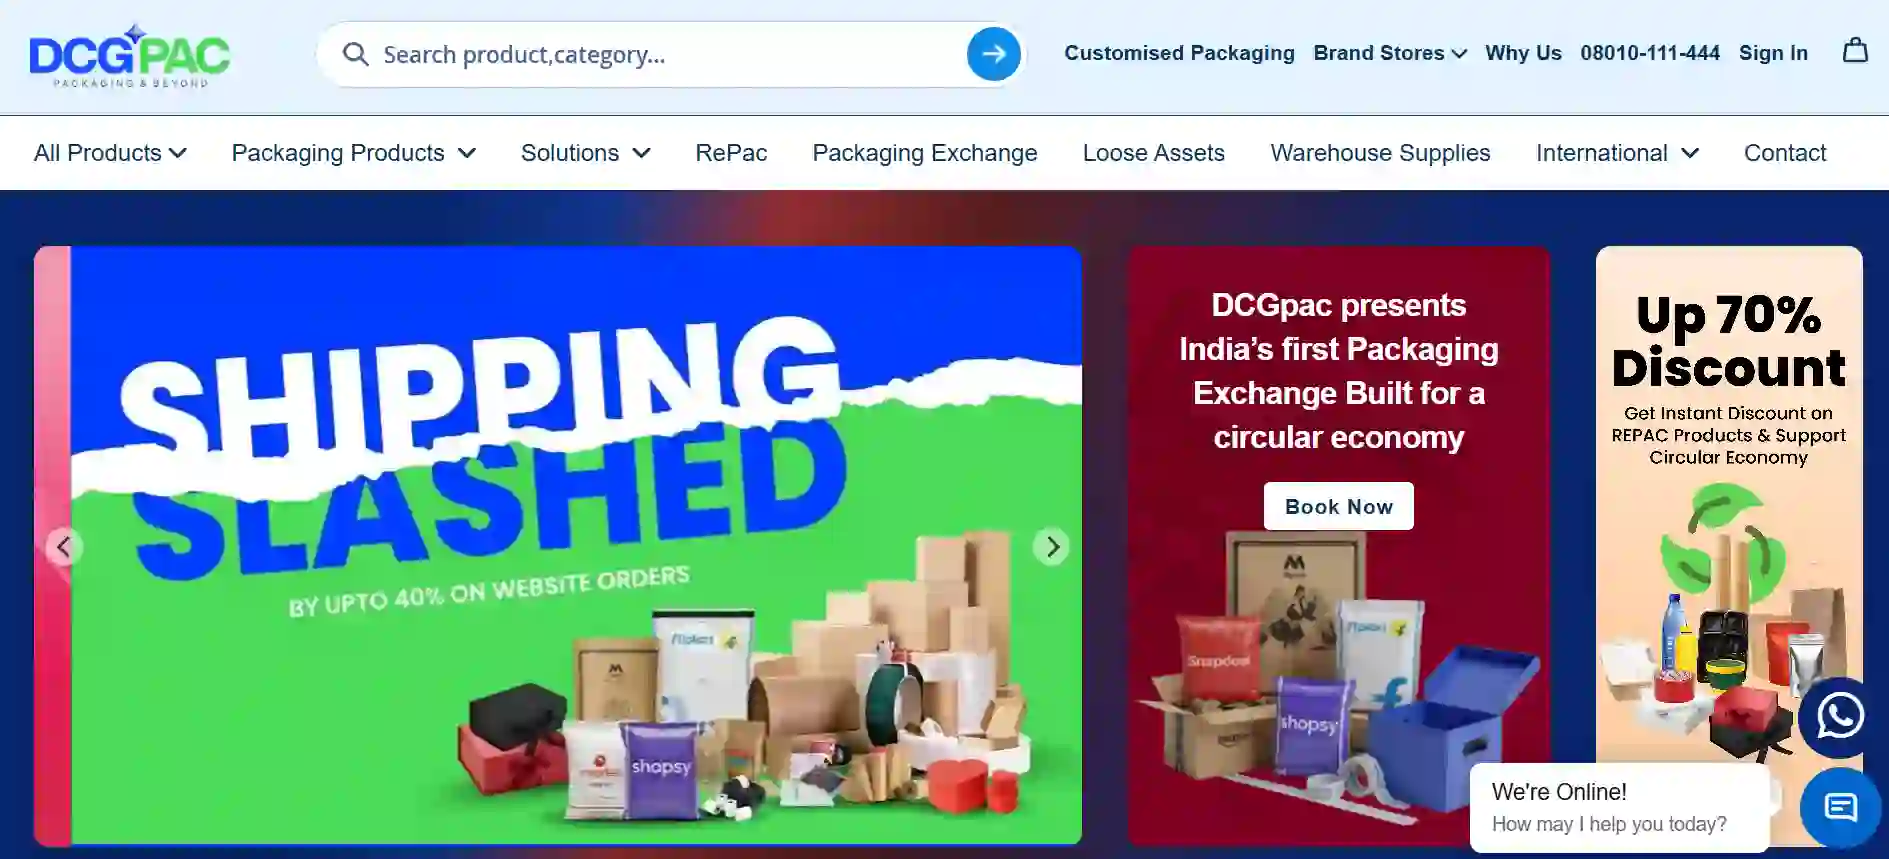
Task: Open WhatsApp chat floating icon
Action: point(1840,716)
